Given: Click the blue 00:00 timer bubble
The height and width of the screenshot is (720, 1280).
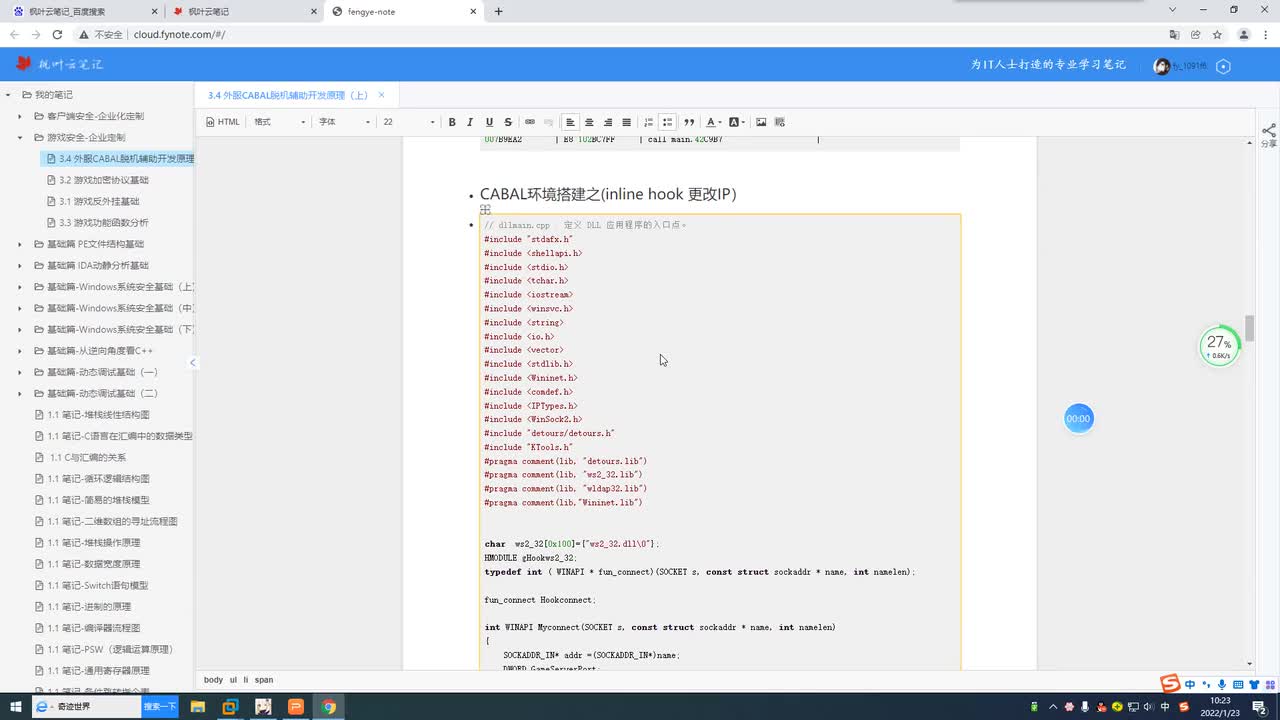Looking at the screenshot, I should pos(1078,419).
